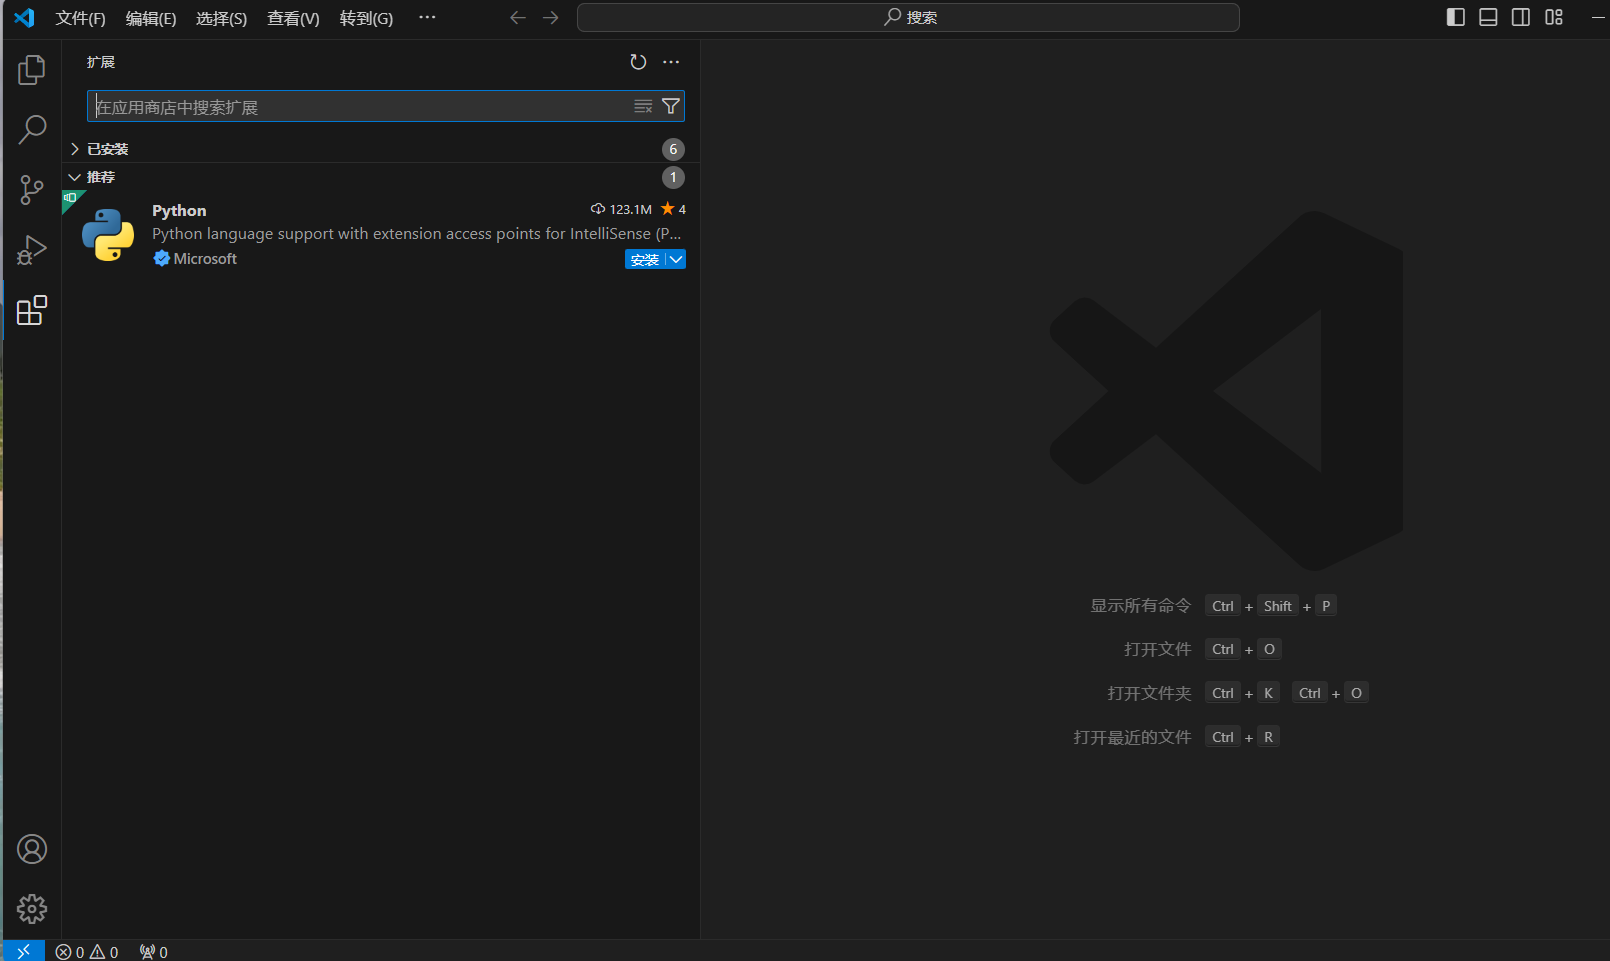Go back with navigation arrow

pos(517,18)
